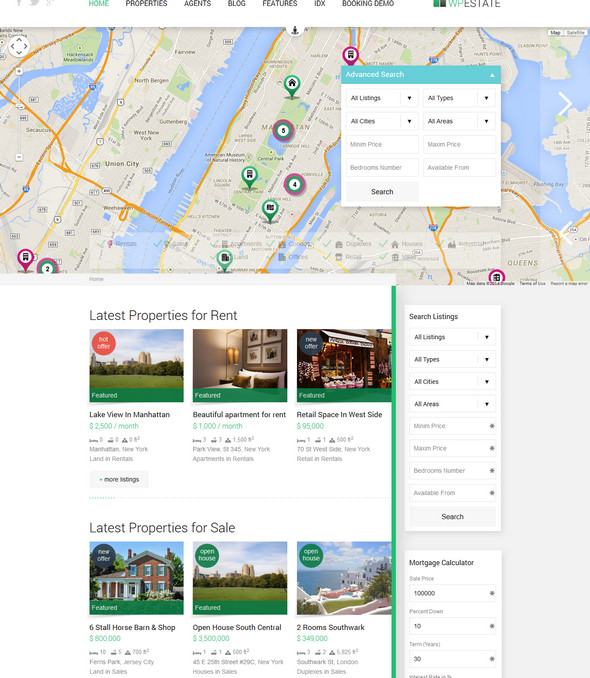
Task: Click spinner icon in Sale Price field
Action: pyautogui.click(x=492, y=593)
